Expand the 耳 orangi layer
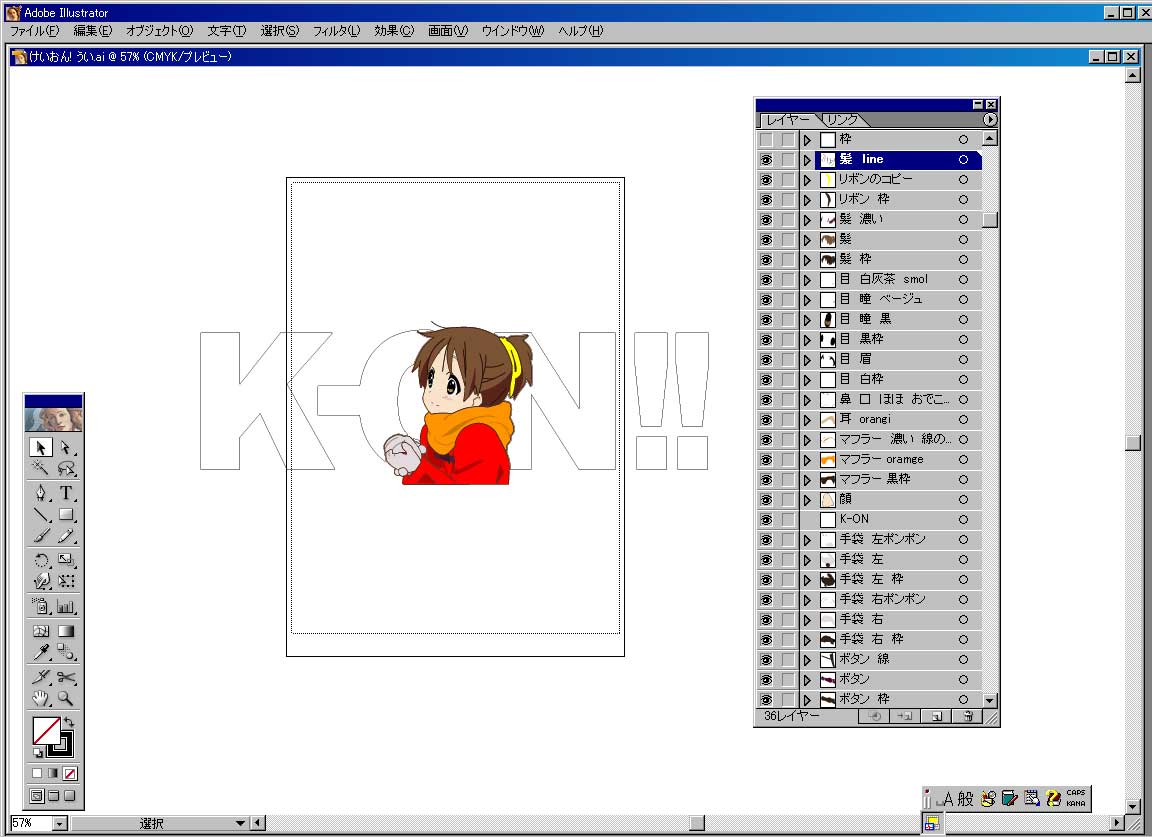 807,420
